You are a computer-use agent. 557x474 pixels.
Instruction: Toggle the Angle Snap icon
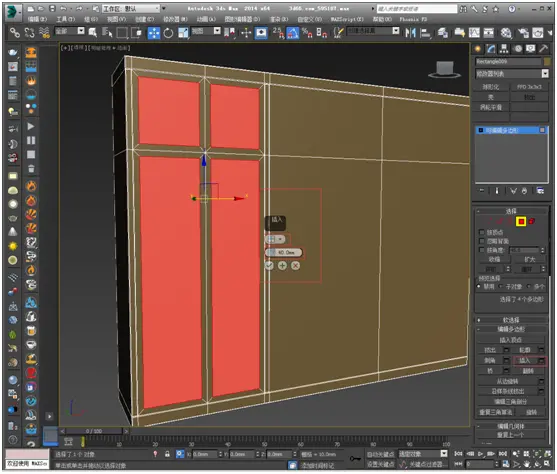coord(293,33)
